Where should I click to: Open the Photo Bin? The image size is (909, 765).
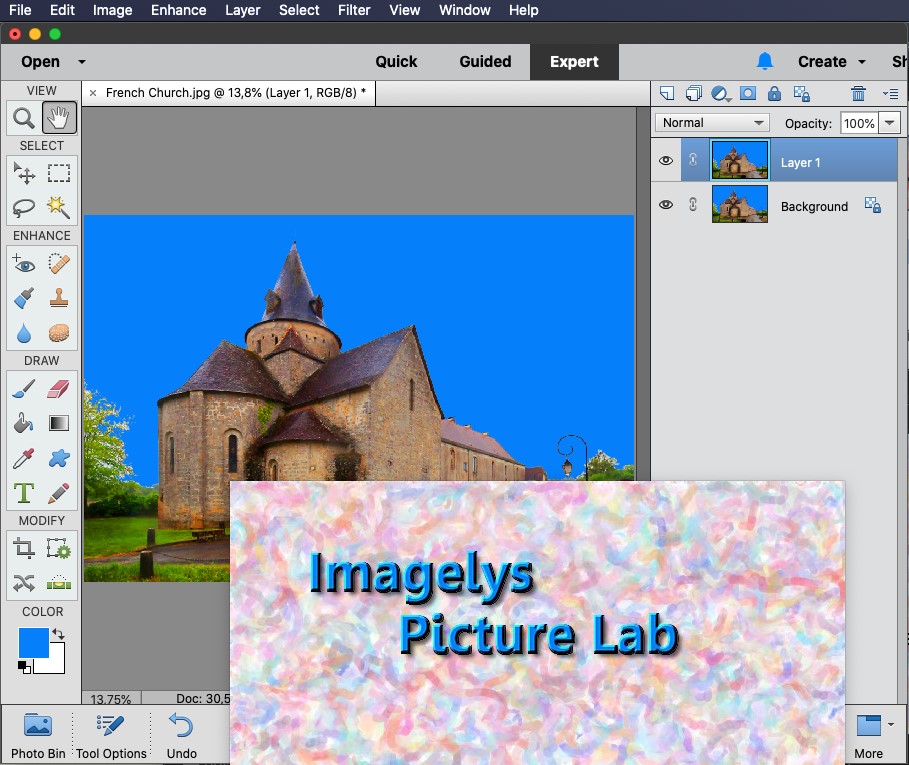click(38, 735)
